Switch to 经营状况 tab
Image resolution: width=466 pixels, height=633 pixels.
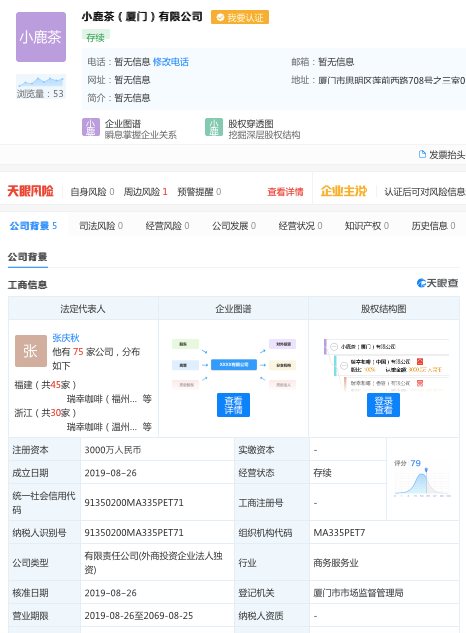(x=300, y=226)
